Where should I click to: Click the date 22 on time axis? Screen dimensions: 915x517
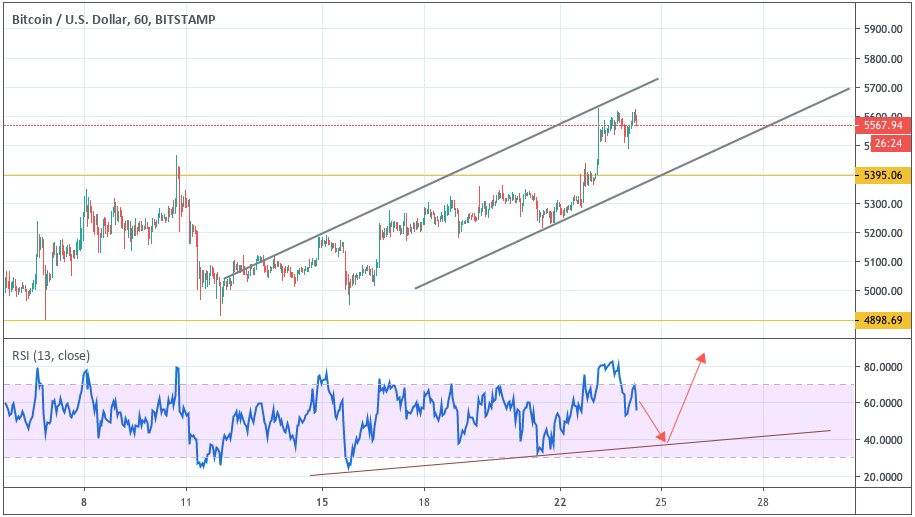[x=560, y=502]
